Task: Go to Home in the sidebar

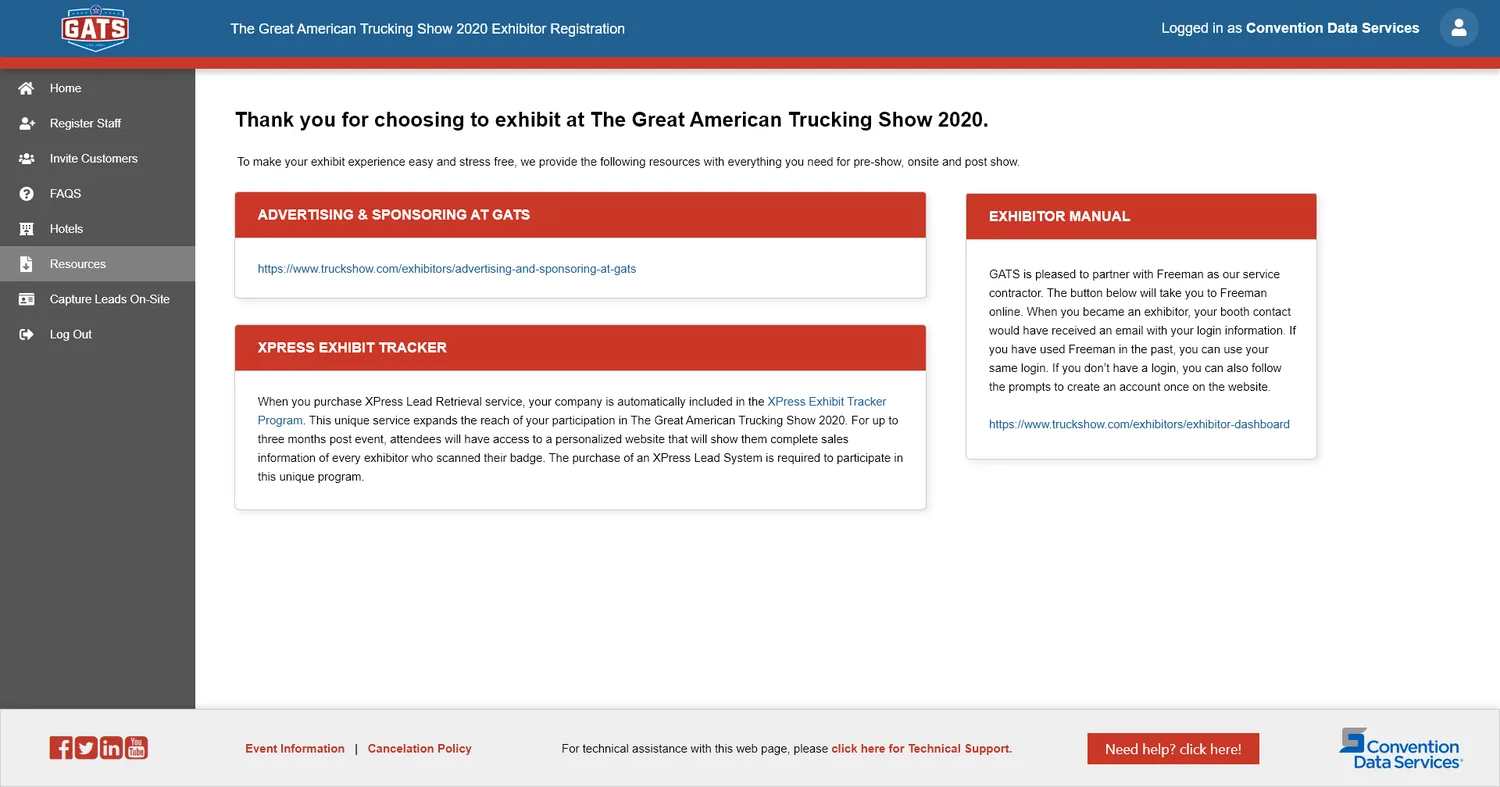Action: point(97,88)
